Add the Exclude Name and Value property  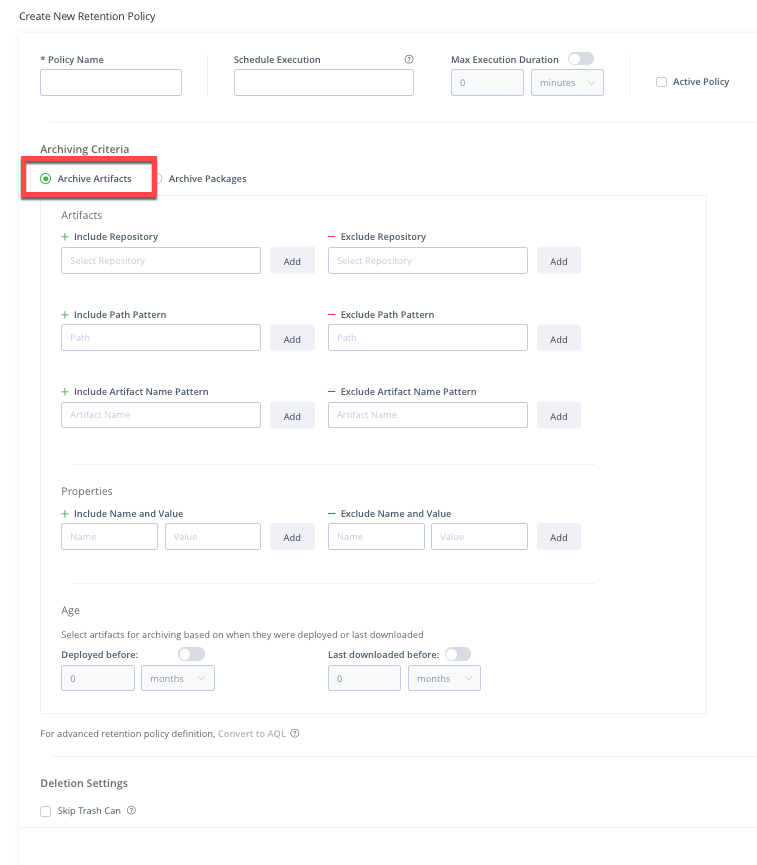(x=558, y=537)
